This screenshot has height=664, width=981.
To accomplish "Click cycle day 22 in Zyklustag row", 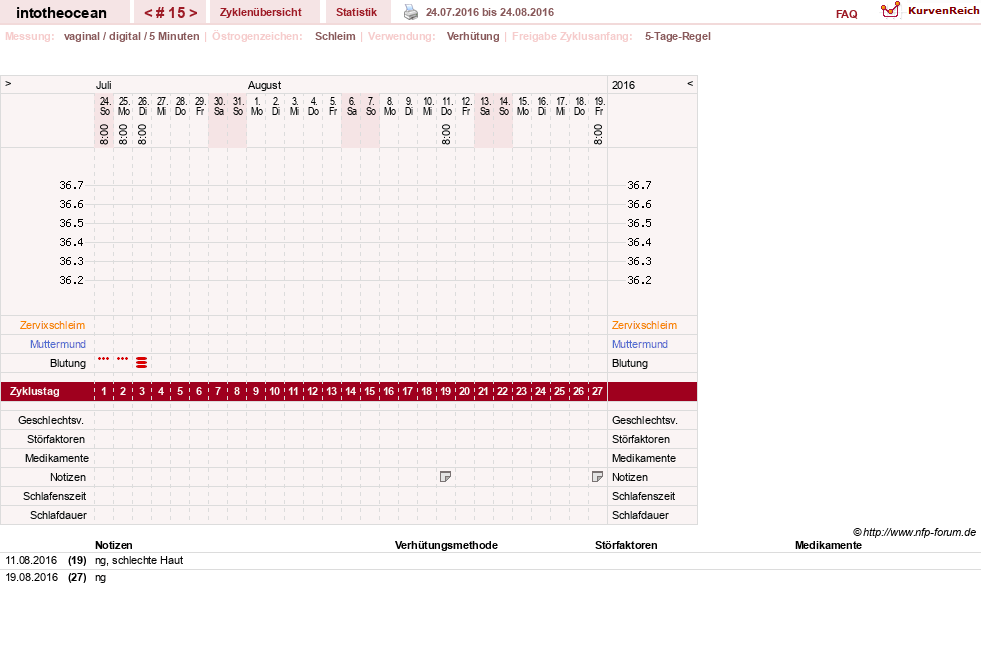I will pyautogui.click(x=502, y=391).
